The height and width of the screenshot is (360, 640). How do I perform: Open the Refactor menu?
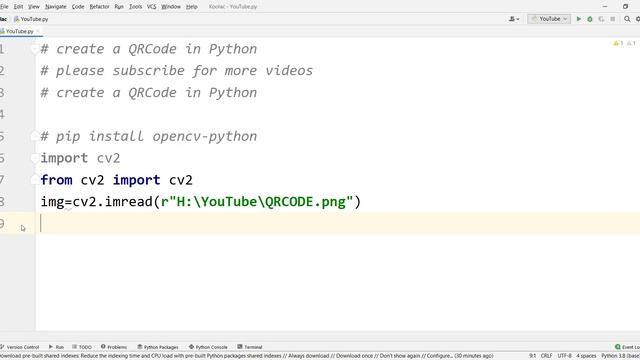click(x=99, y=7)
